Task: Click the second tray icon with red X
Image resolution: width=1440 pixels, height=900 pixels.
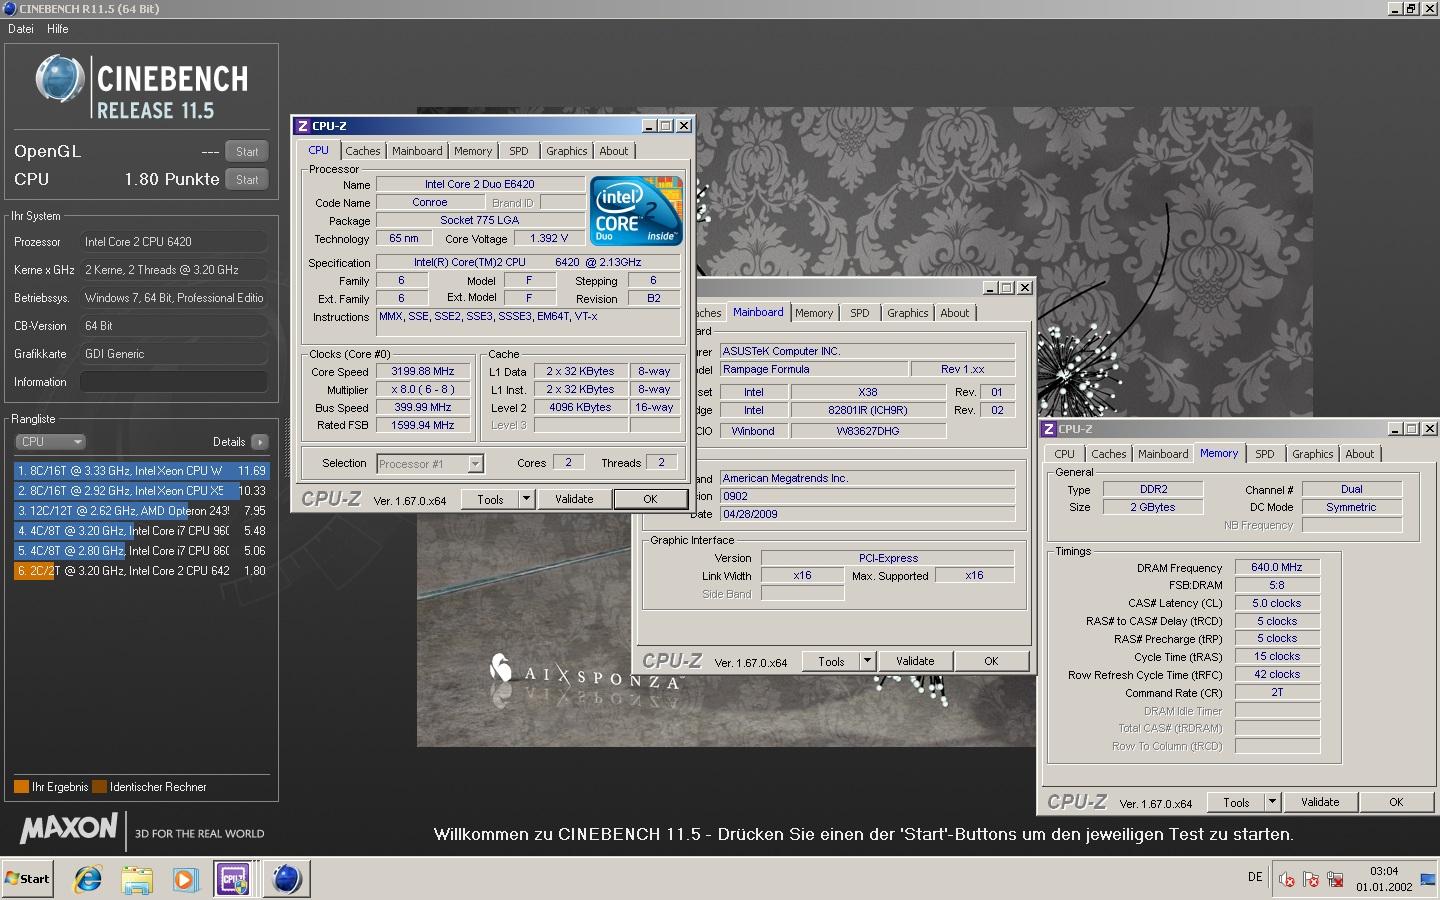Action: pyautogui.click(x=1311, y=879)
